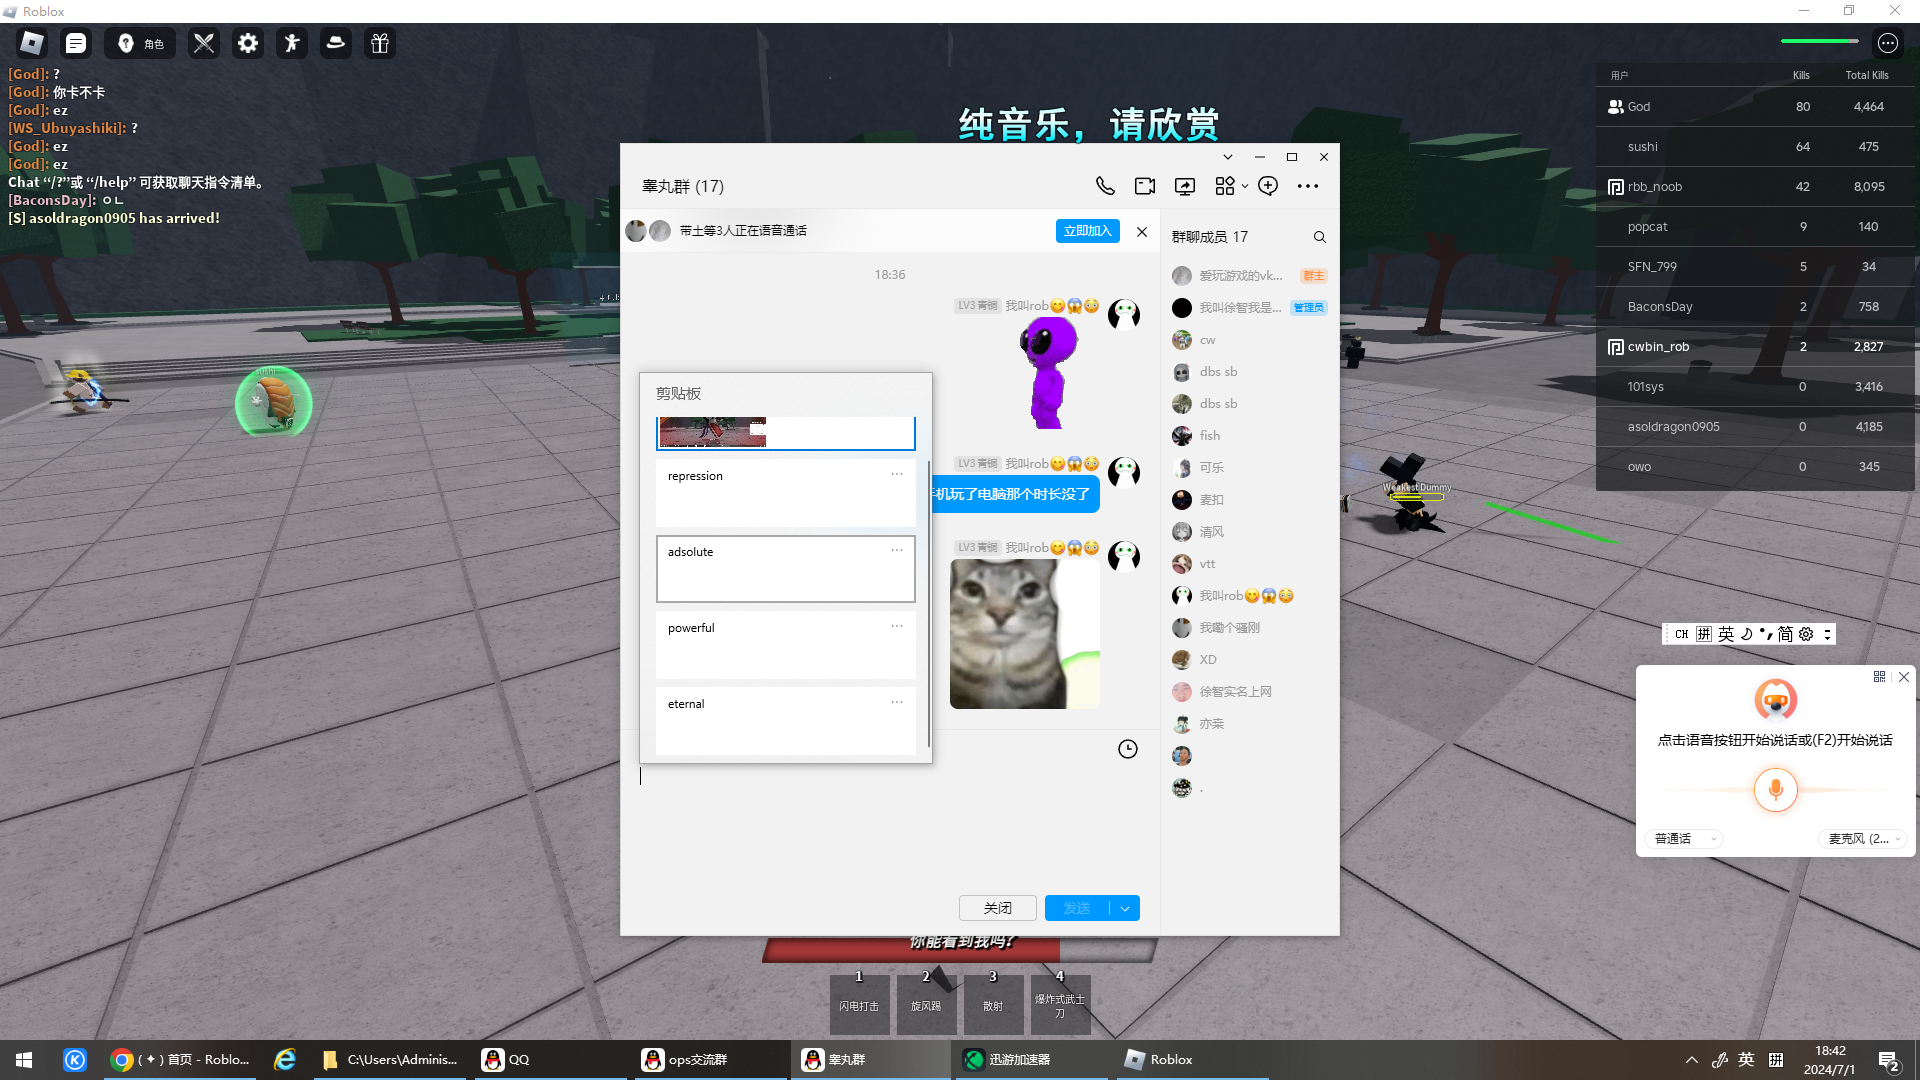Select member "fish" in the member list
Viewport: 1920px width, 1080px height.
pos(1250,436)
